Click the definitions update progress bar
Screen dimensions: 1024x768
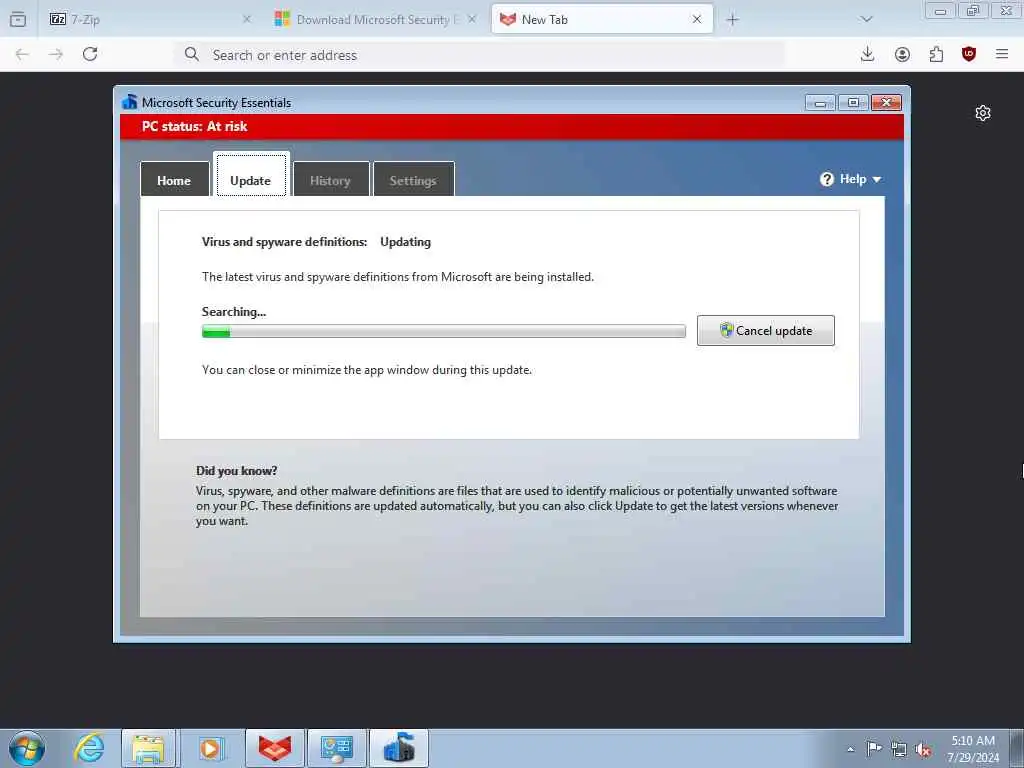pos(444,331)
